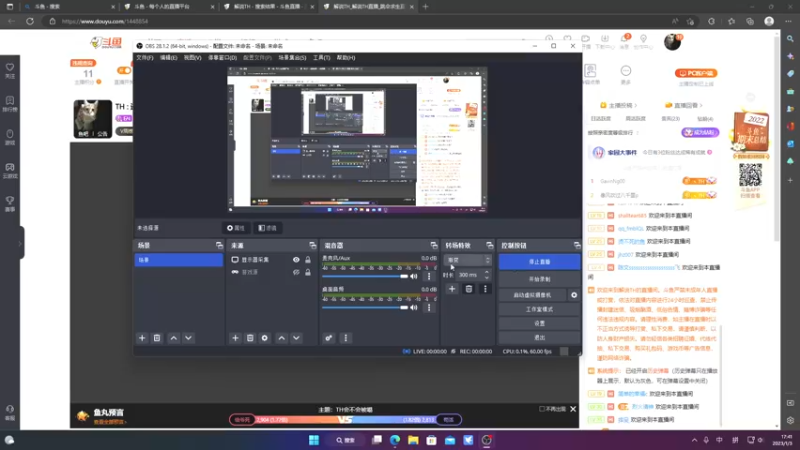
Task: Click the OBS Studio taskbar icon
Action: click(x=487, y=440)
